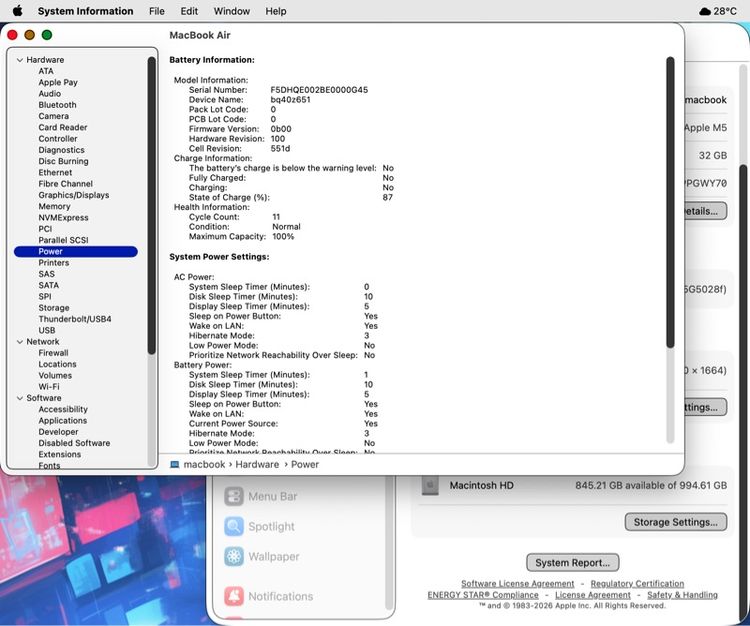Click the Wallpaper settings icon
This screenshot has height=626, width=750.
coord(234,556)
